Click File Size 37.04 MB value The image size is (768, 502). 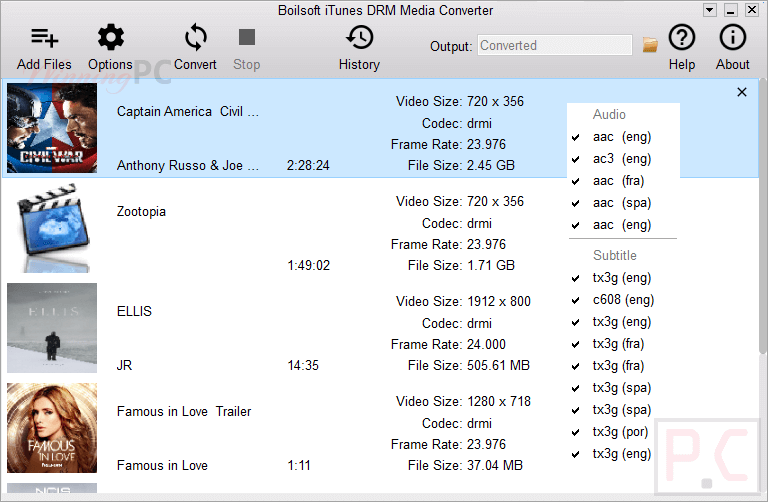[x=495, y=465]
